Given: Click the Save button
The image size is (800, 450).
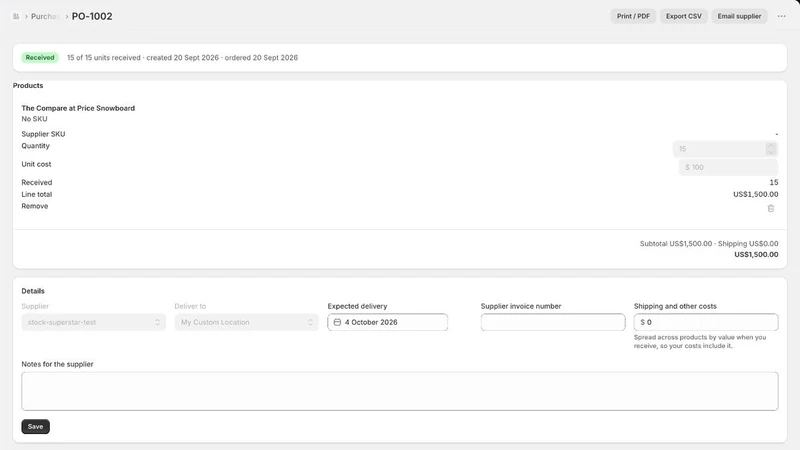Looking at the screenshot, I should tap(35, 427).
